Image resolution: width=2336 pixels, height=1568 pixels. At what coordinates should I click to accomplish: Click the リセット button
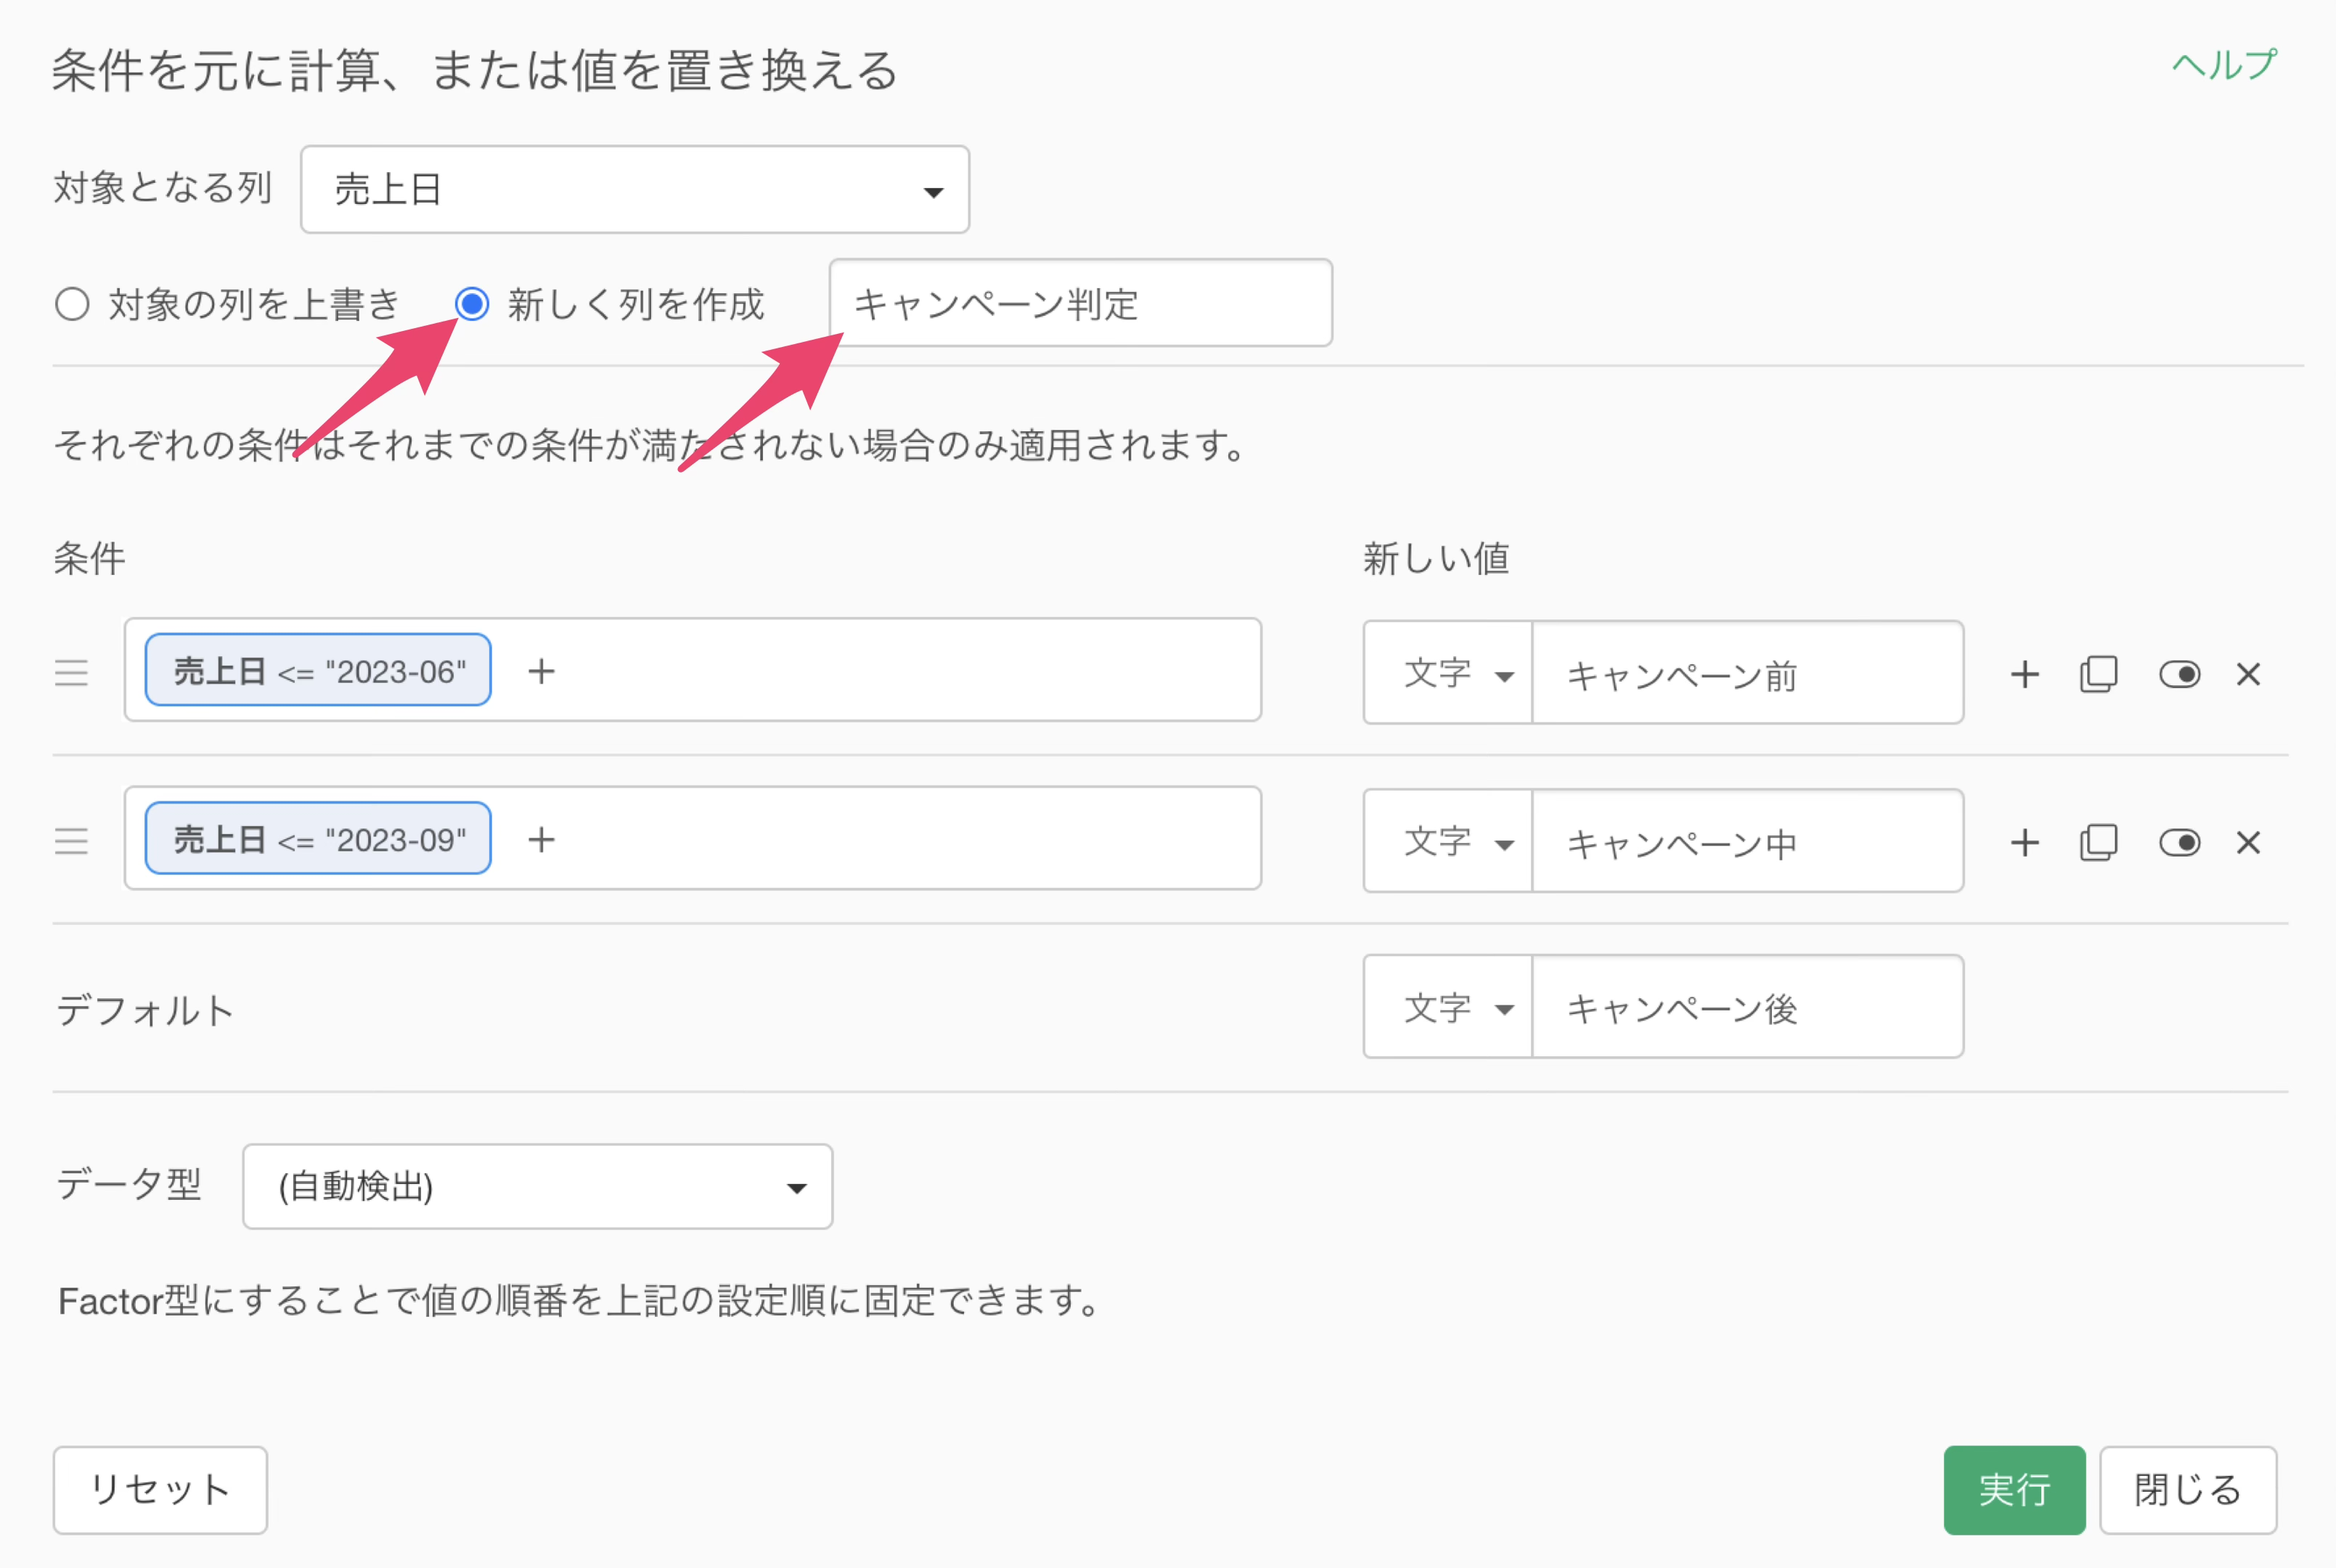pyautogui.click(x=160, y=1489)
